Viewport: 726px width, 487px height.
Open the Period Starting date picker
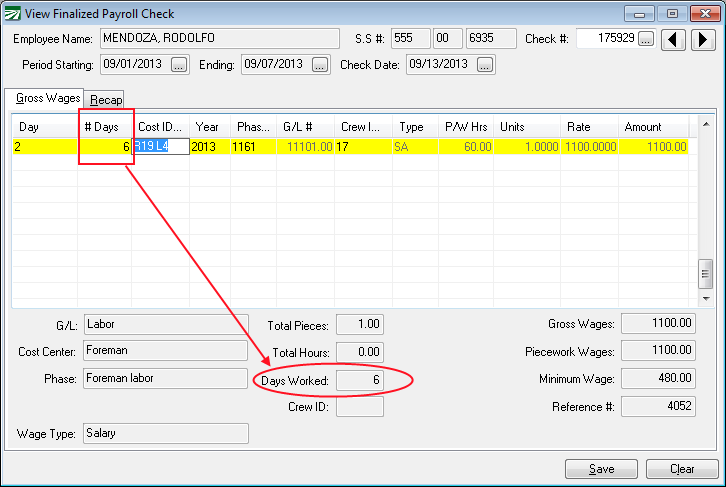(x=179, y=65)
